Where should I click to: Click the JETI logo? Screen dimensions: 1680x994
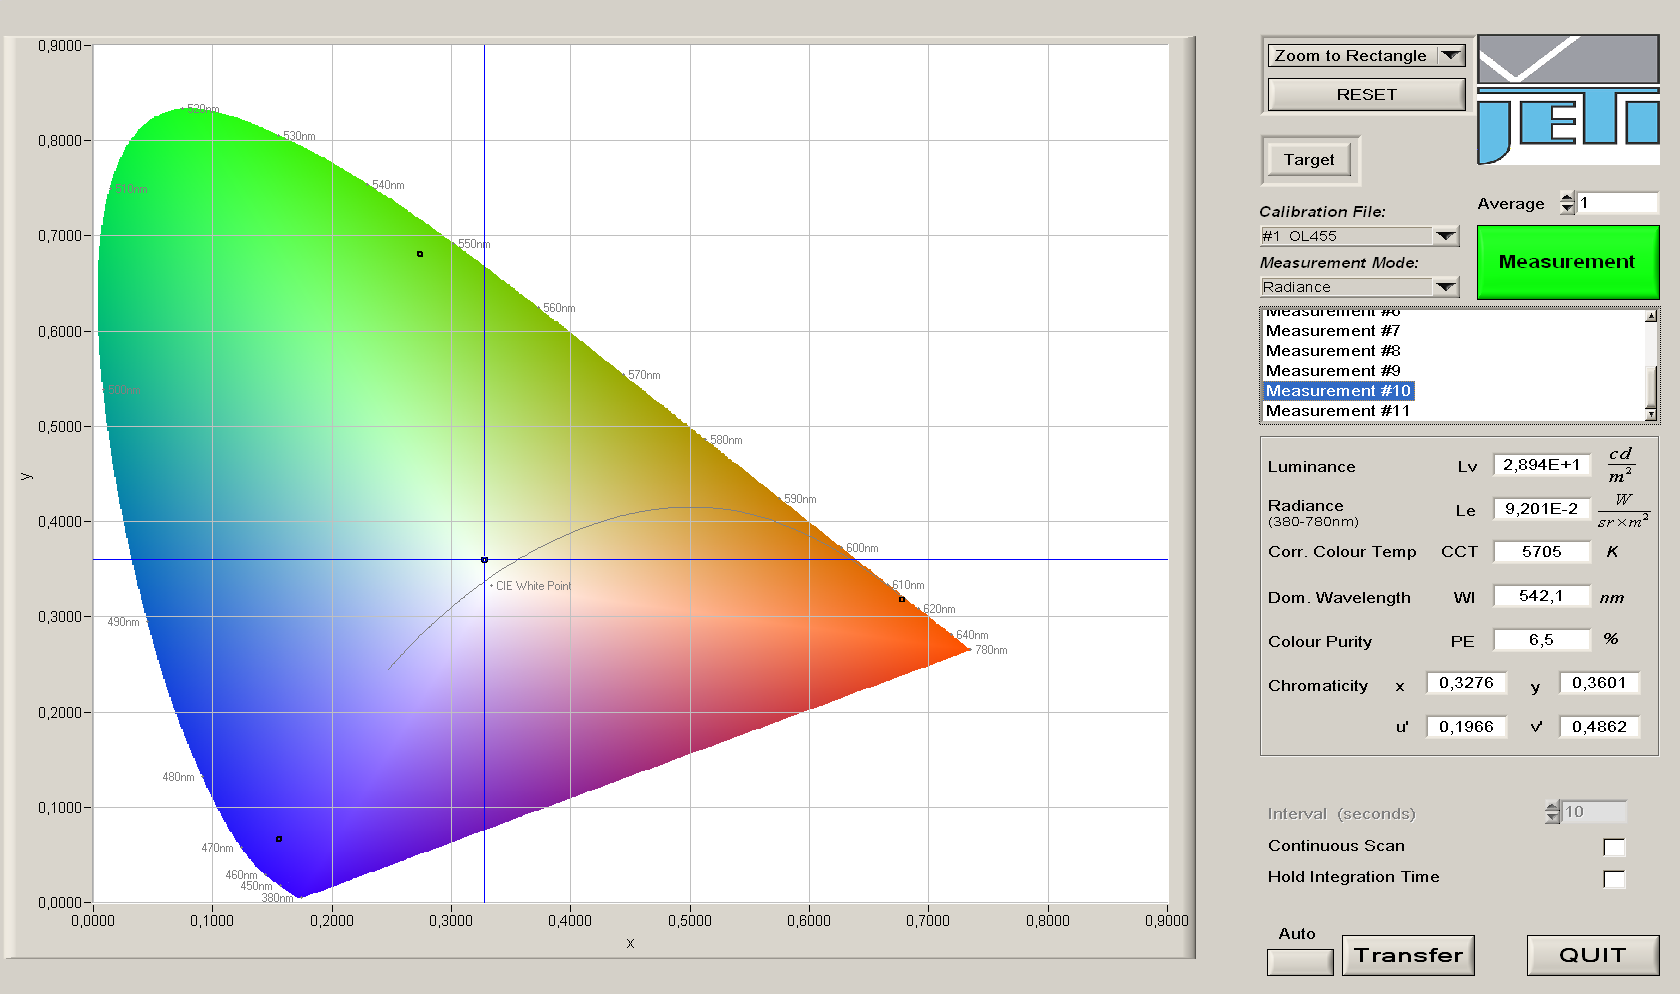click(x=1568, y=100)
